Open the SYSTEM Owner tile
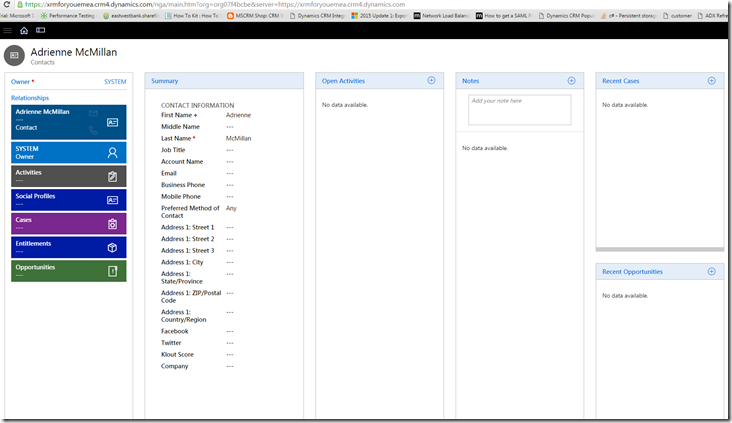732x423 pixels. coord(69,153)
